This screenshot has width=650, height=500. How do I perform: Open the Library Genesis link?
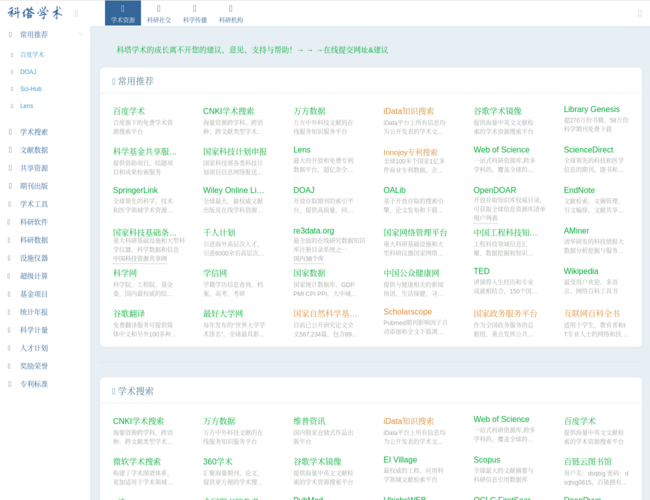(x=591, y=110)
